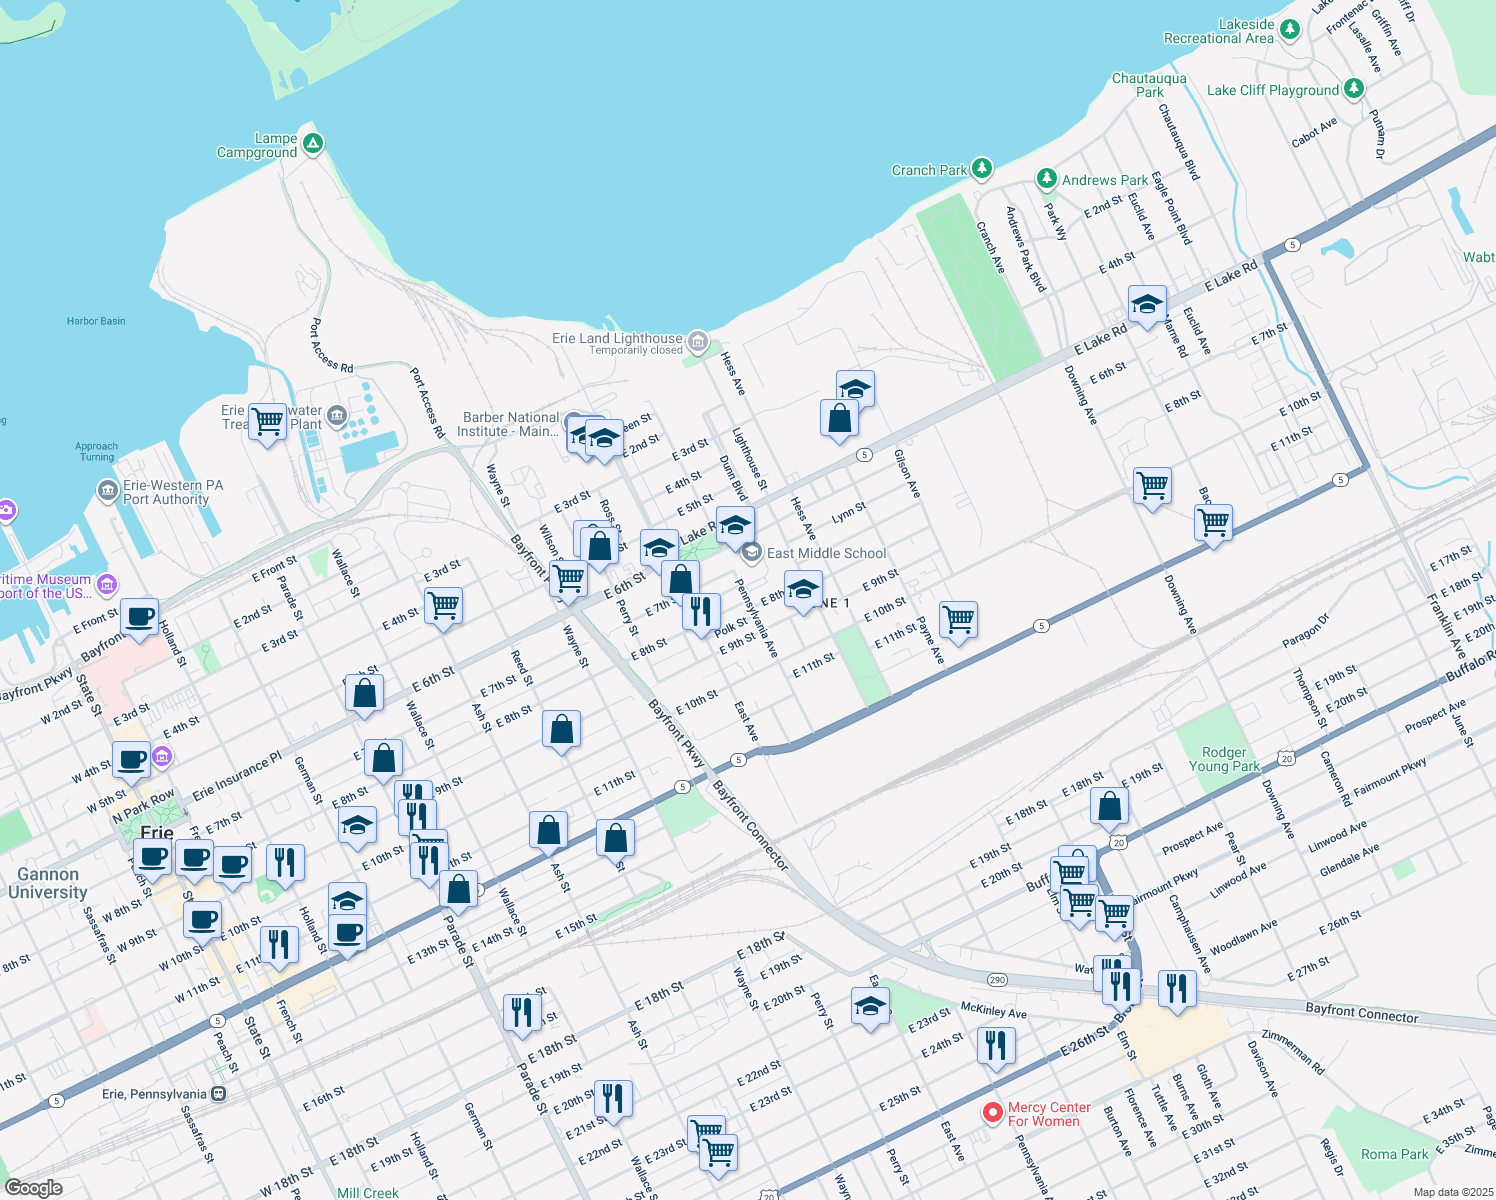Select the Mercy Center For Women red pin
The width and height of the screenshot is (1496, 1200).
(x=992, y=1113)
